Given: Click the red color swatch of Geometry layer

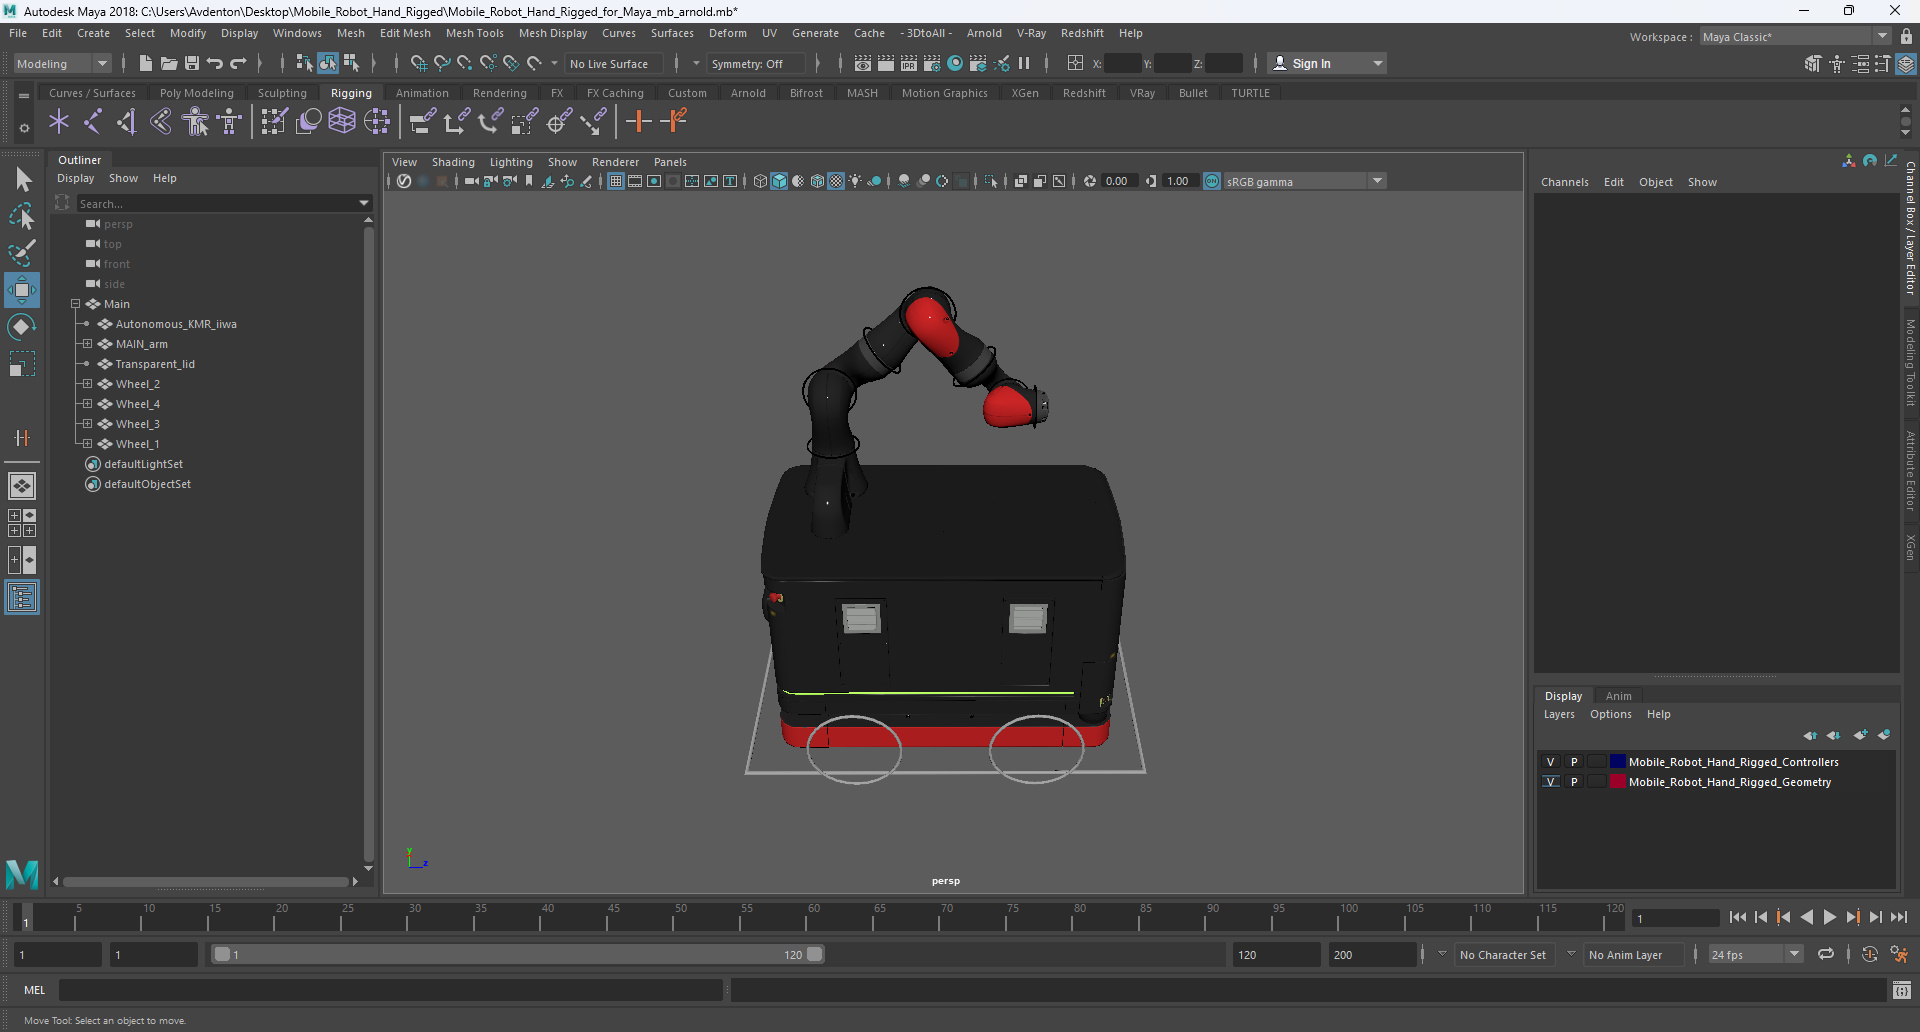Looking at the screenshot, I should (x=1617, y=782).
